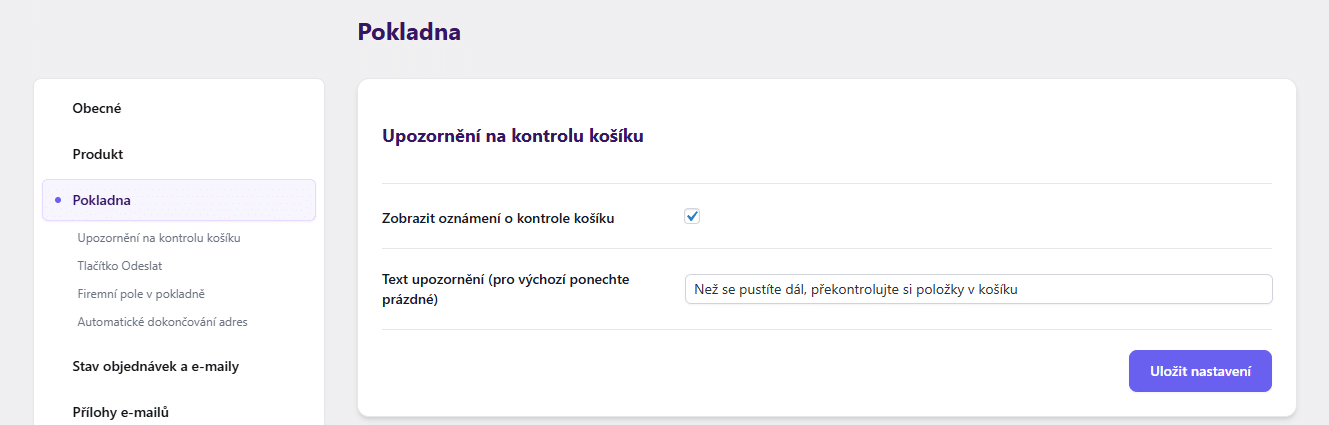Click the blue checkmark in the notice checkbox
The image size is (1329, 425).
pos(692,216)
